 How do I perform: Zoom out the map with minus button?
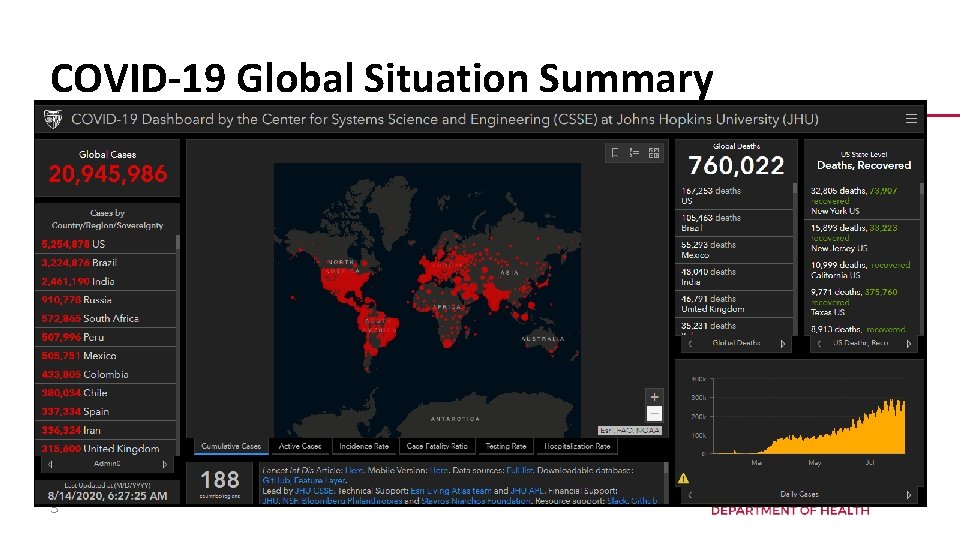pos(654,414)
